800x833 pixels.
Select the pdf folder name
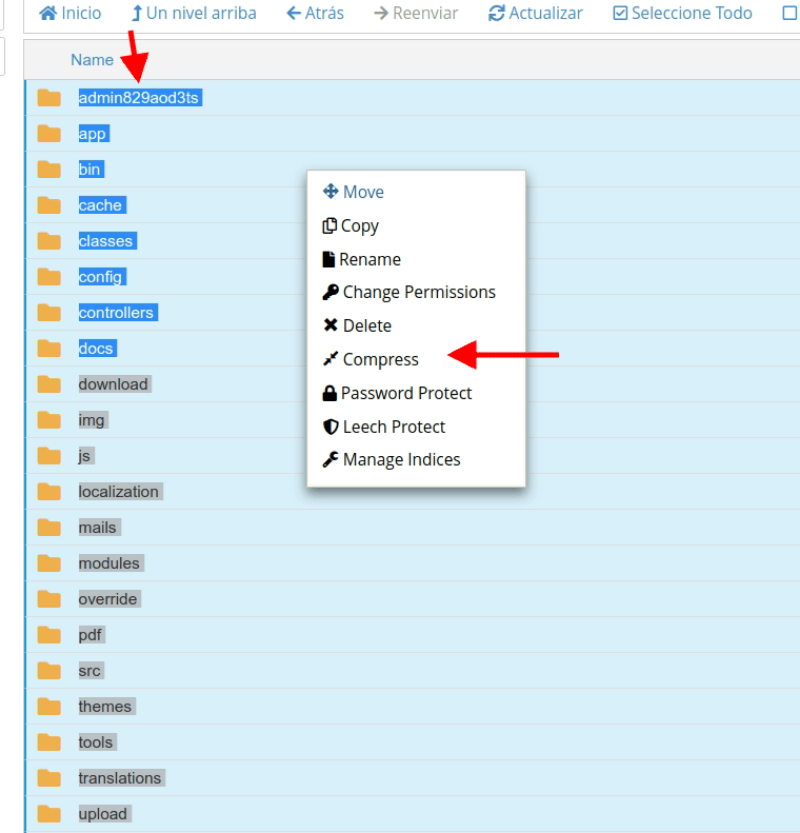(91, 635)
